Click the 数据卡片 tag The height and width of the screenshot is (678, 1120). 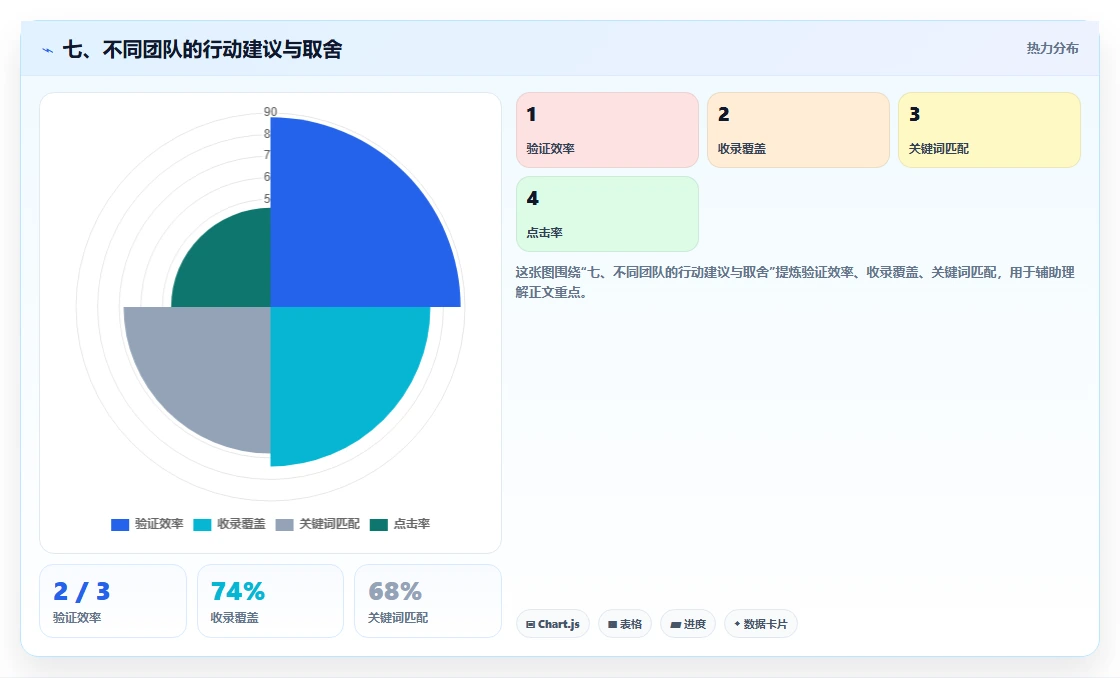pyautogui.click(x=761, y=624)
